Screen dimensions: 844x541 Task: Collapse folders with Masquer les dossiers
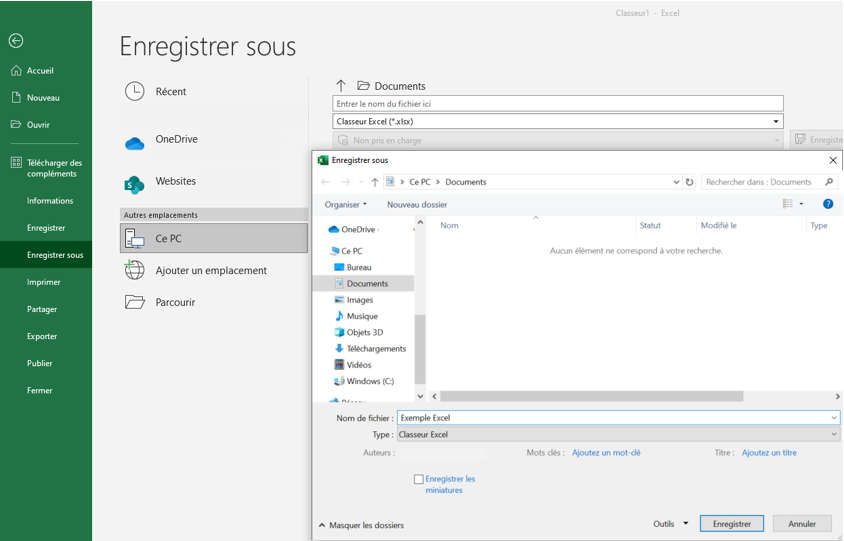(362, 525)
